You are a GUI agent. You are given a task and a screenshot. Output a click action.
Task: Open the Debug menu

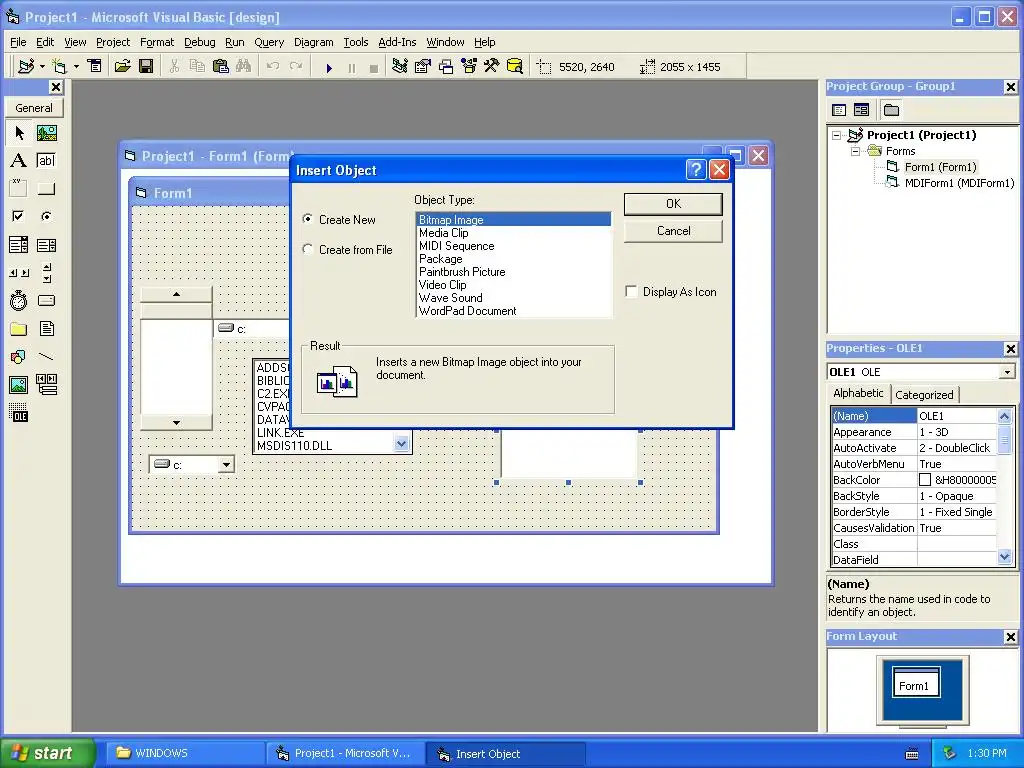pos(200,42)
